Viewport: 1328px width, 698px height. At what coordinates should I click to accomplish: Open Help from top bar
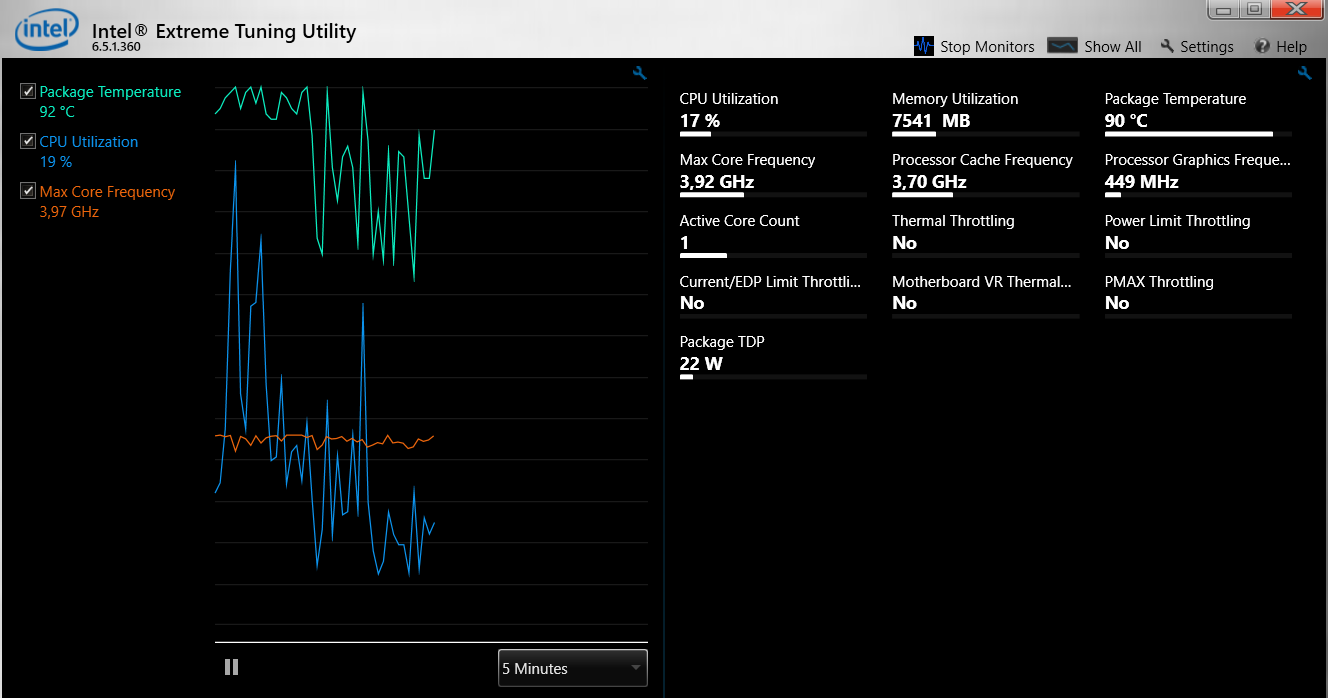(1281, 46)
